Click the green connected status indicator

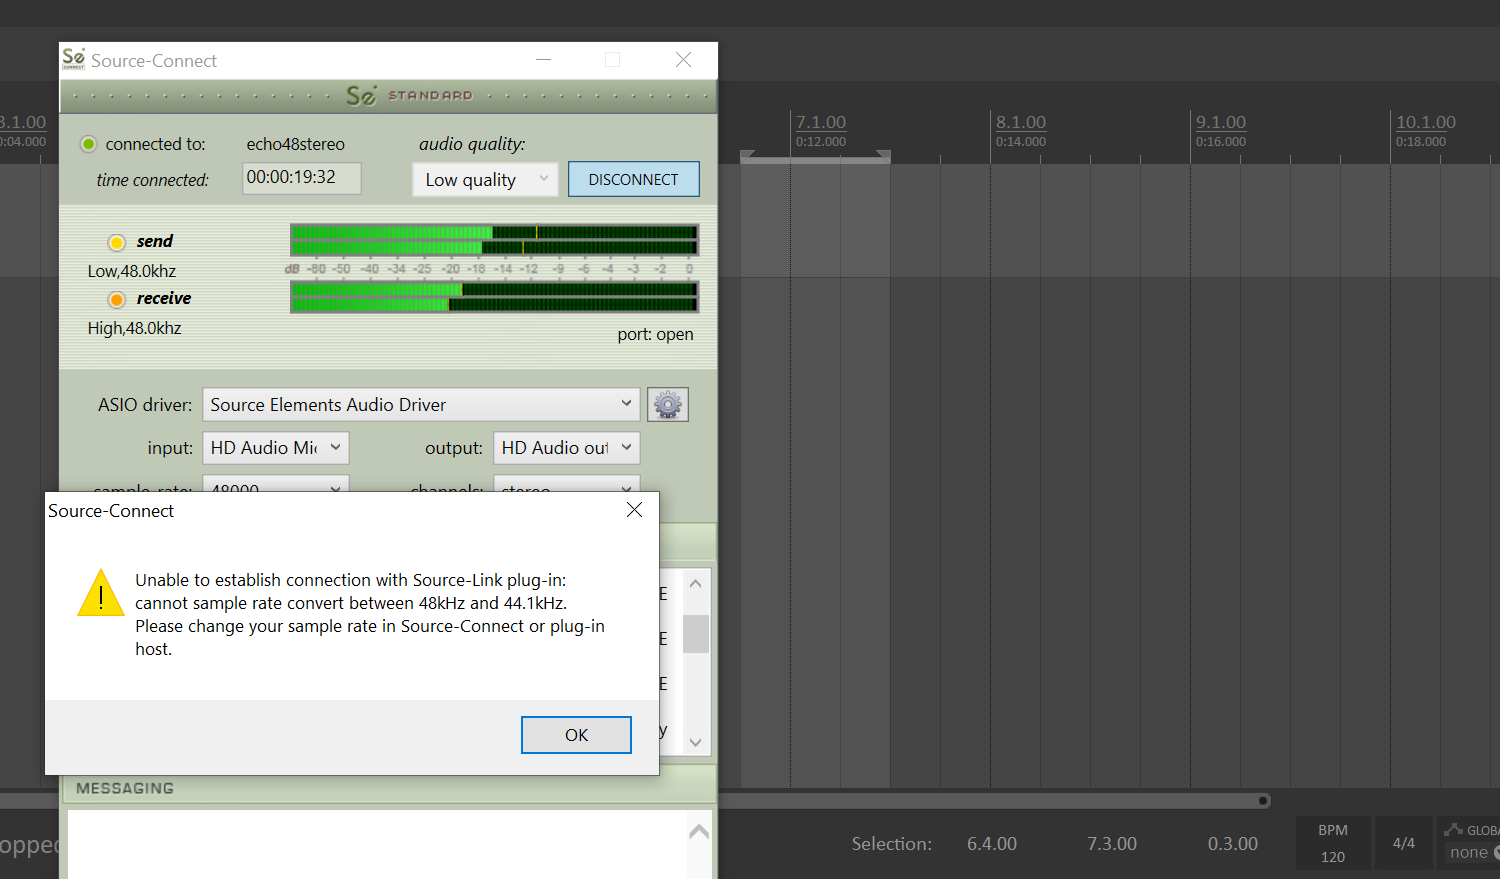click(x=89, y=144)
